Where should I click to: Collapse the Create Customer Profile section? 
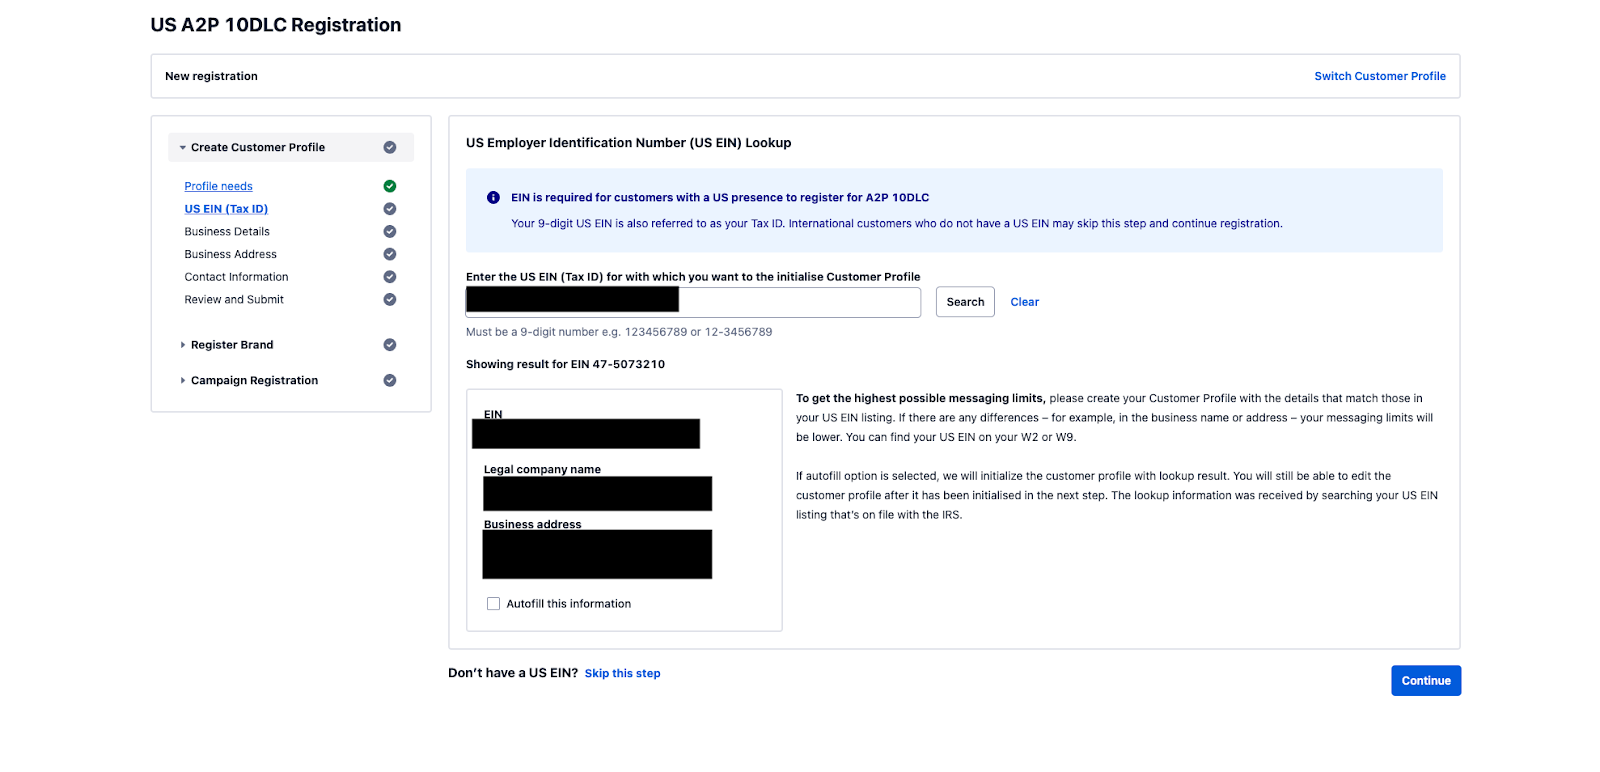pyautogui.click(x=183, y=148)
